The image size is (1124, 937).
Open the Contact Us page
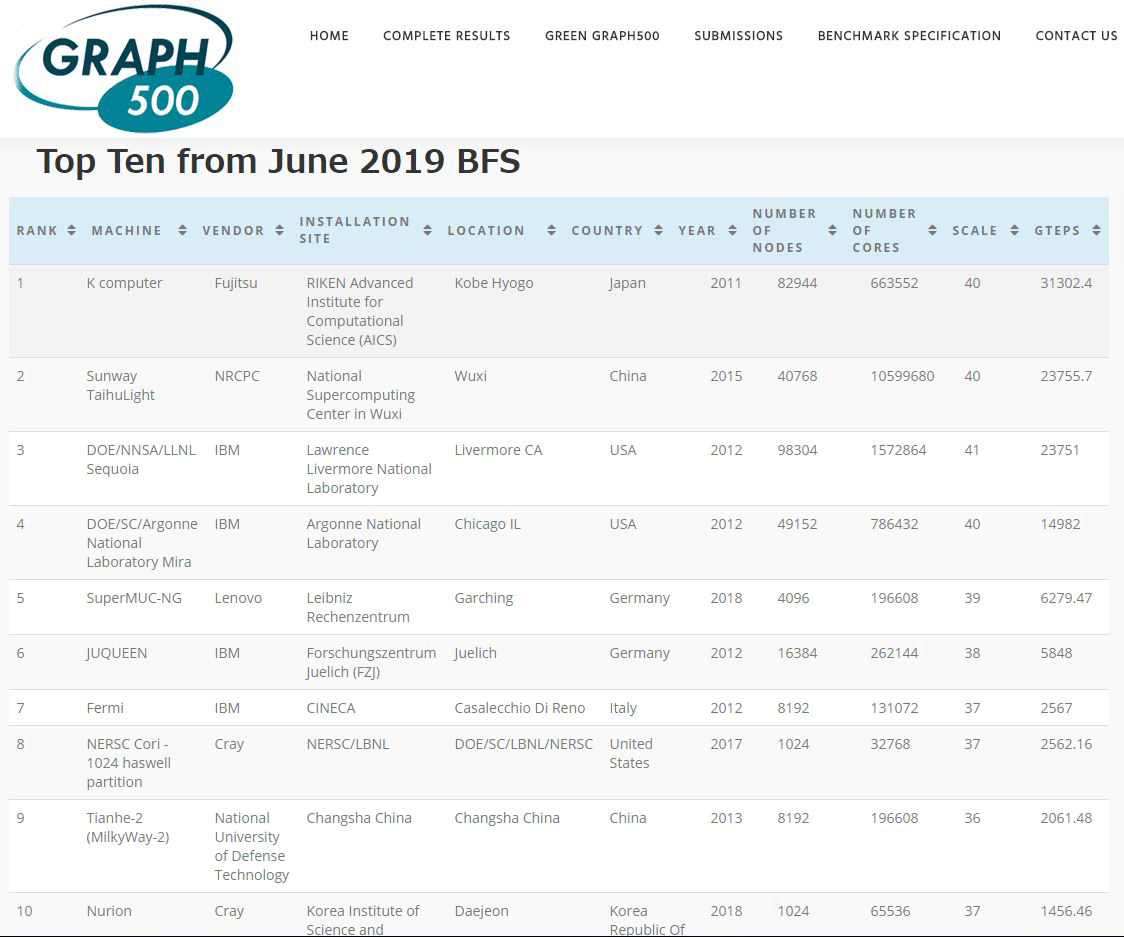pyautogui.click(x=1076, y=36)
